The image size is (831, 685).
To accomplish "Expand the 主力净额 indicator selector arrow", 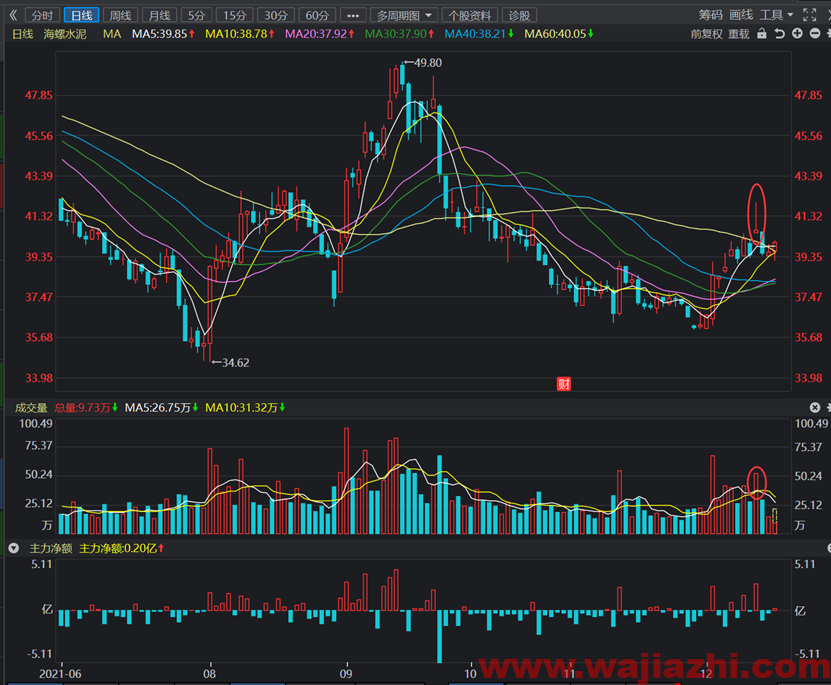I will [13, 548].
